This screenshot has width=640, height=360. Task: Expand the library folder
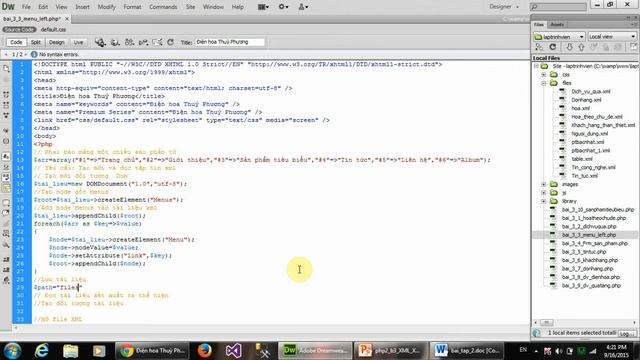544,201
